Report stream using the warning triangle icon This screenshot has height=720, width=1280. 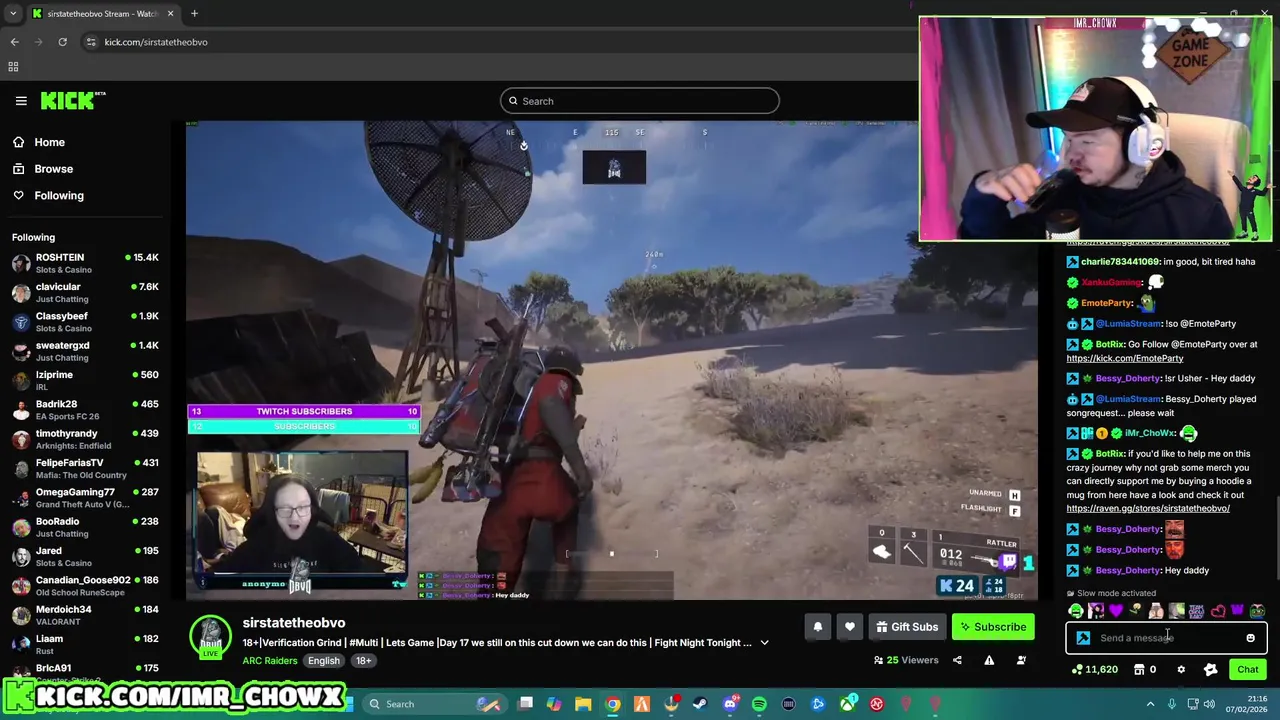(x=989, y=660)
